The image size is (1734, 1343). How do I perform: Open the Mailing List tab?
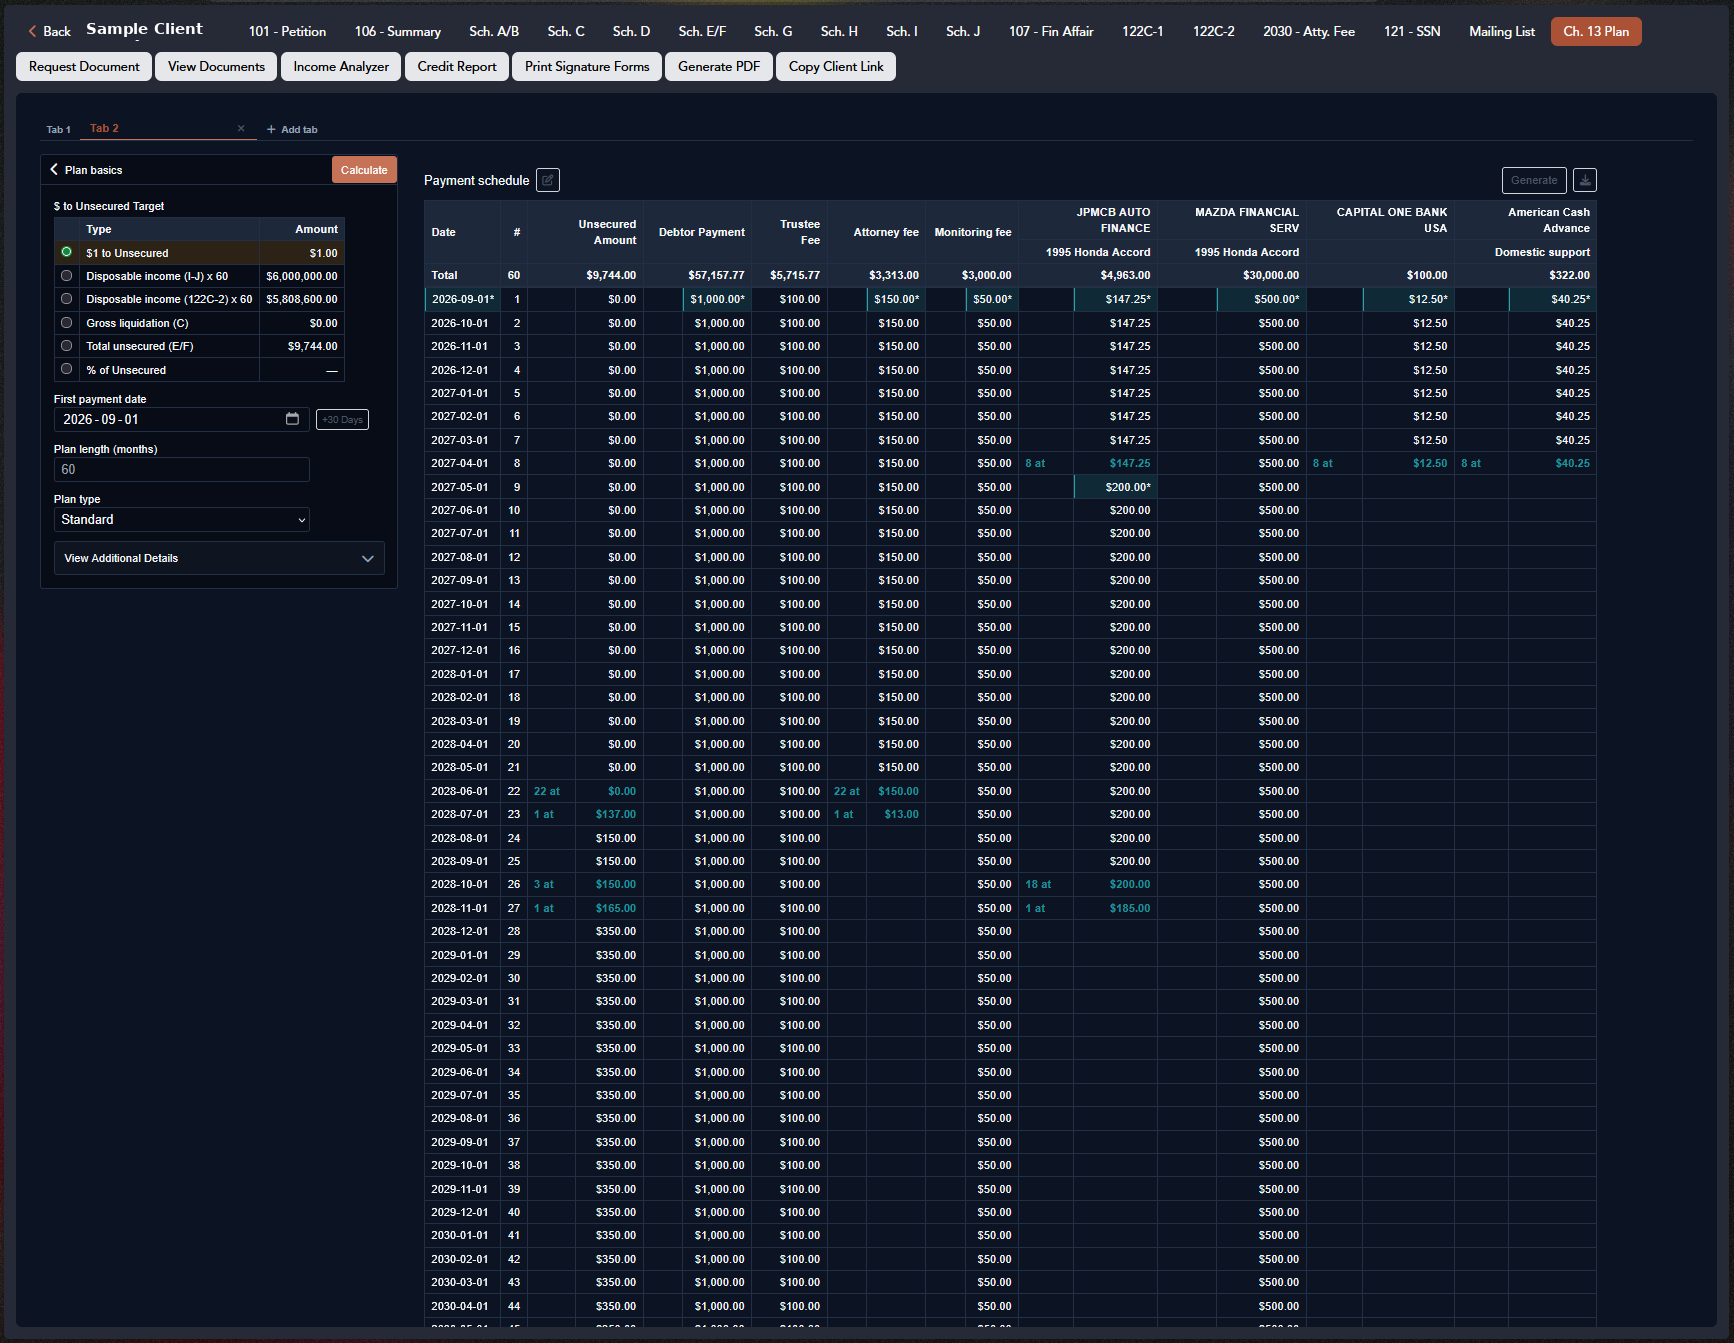pyautogui.click(x=1501, y=31)
